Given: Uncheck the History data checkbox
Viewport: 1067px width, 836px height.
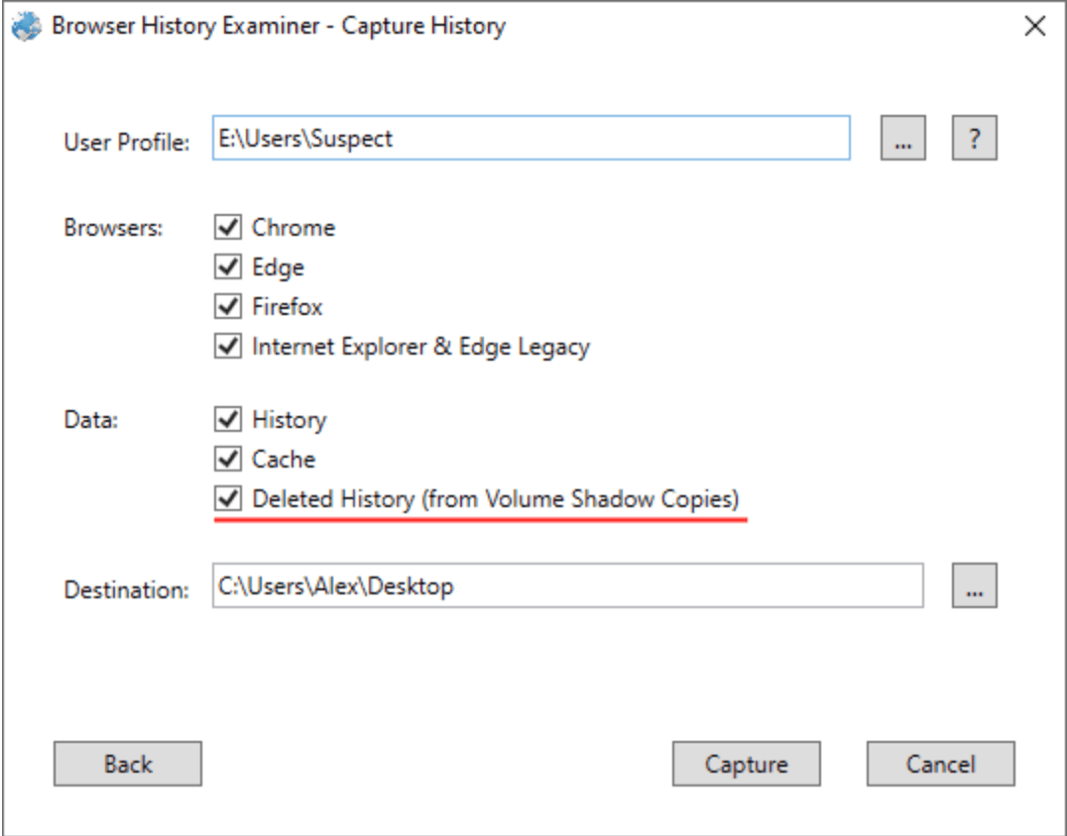Looking at the screenshot, I should click(x=228, y=419).
